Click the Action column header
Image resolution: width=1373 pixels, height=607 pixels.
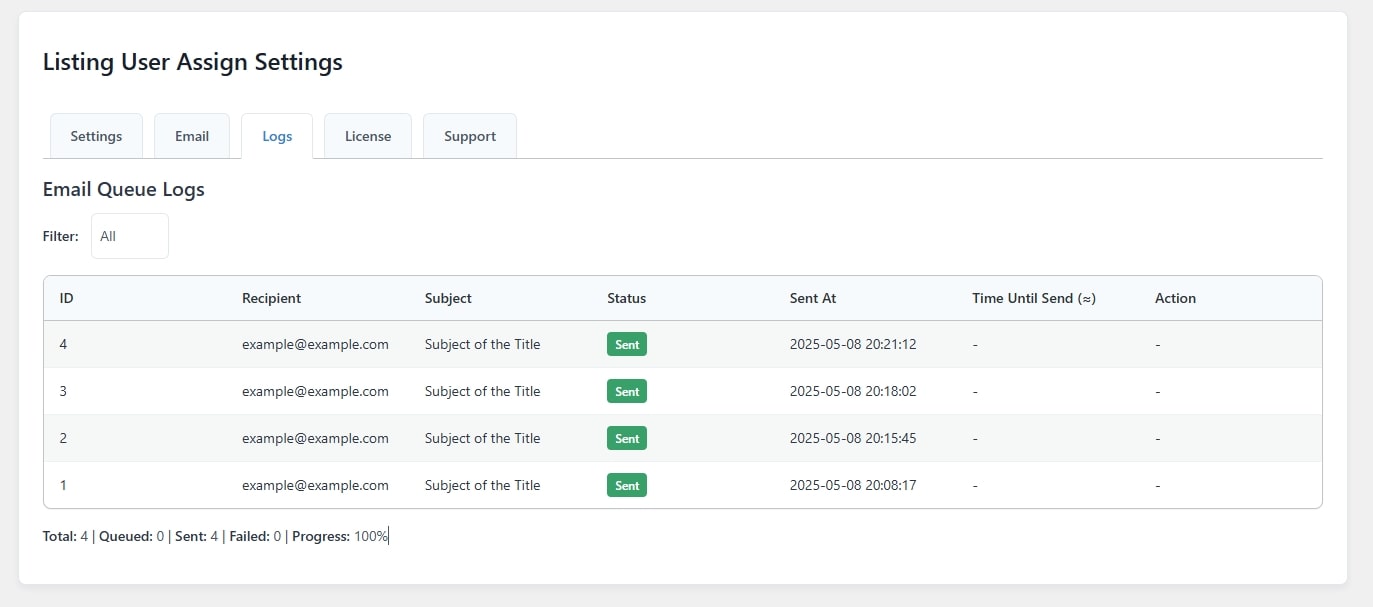pyautogui.click(x=1175, y=298)
